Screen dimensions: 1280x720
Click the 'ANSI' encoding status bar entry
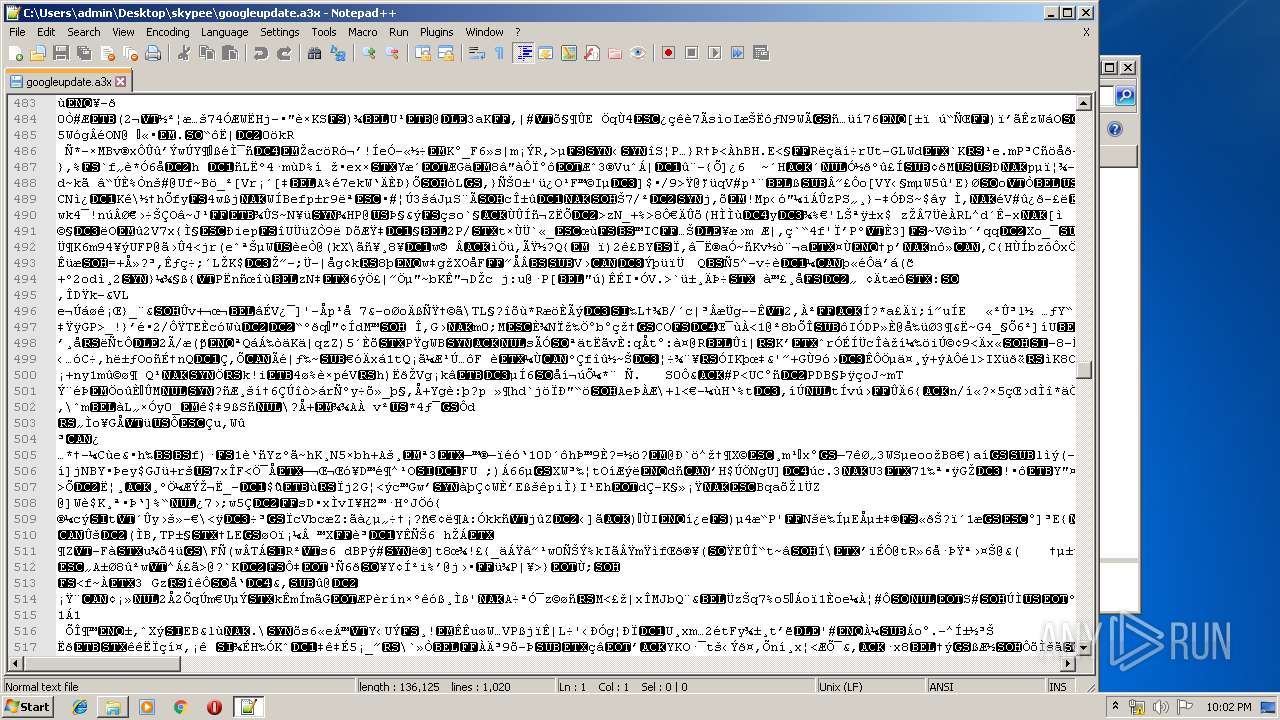pyautogui.click(x=985, y=687)
